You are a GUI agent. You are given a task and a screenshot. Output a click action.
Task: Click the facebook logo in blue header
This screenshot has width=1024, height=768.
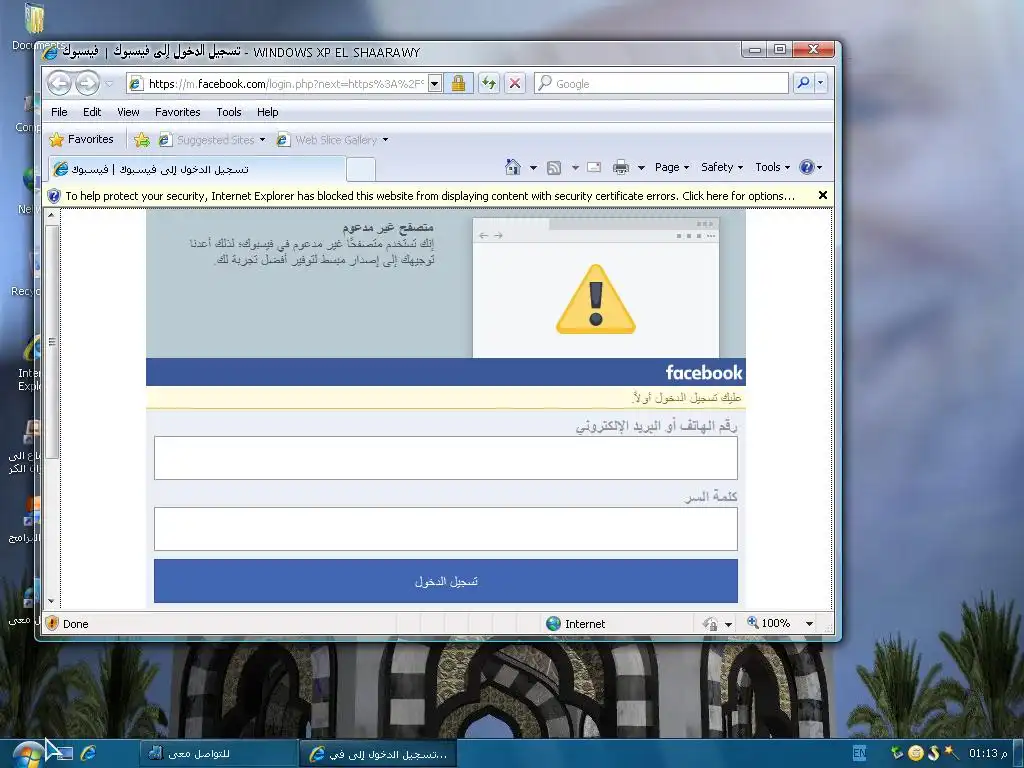click(x=704, y=372)
